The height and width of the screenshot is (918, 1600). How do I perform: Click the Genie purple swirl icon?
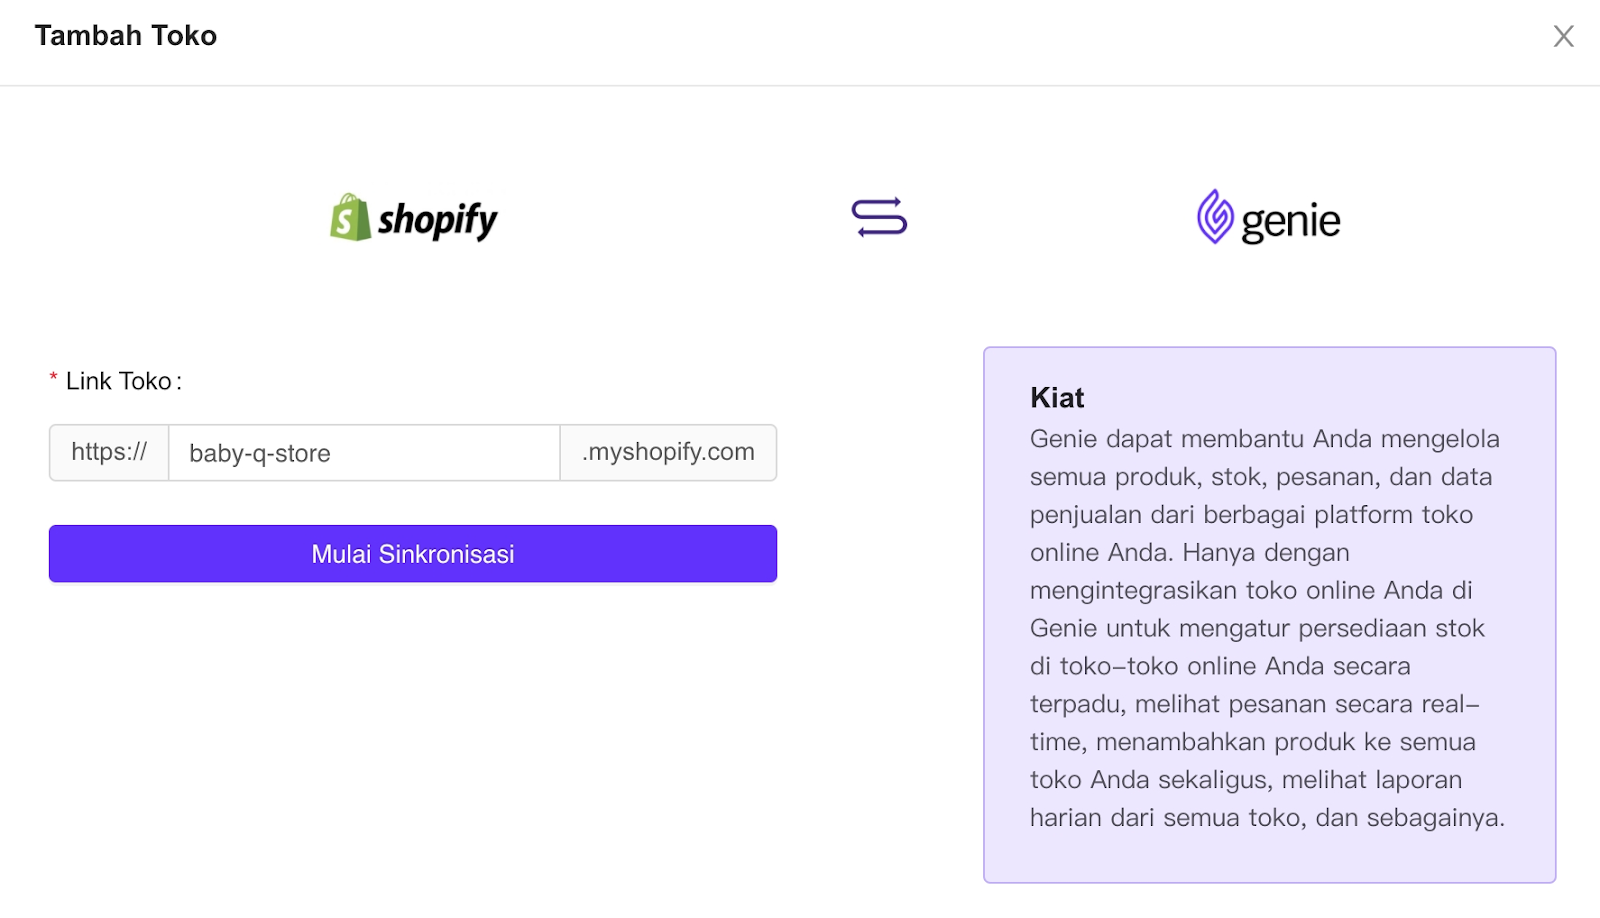point(1215,216)
